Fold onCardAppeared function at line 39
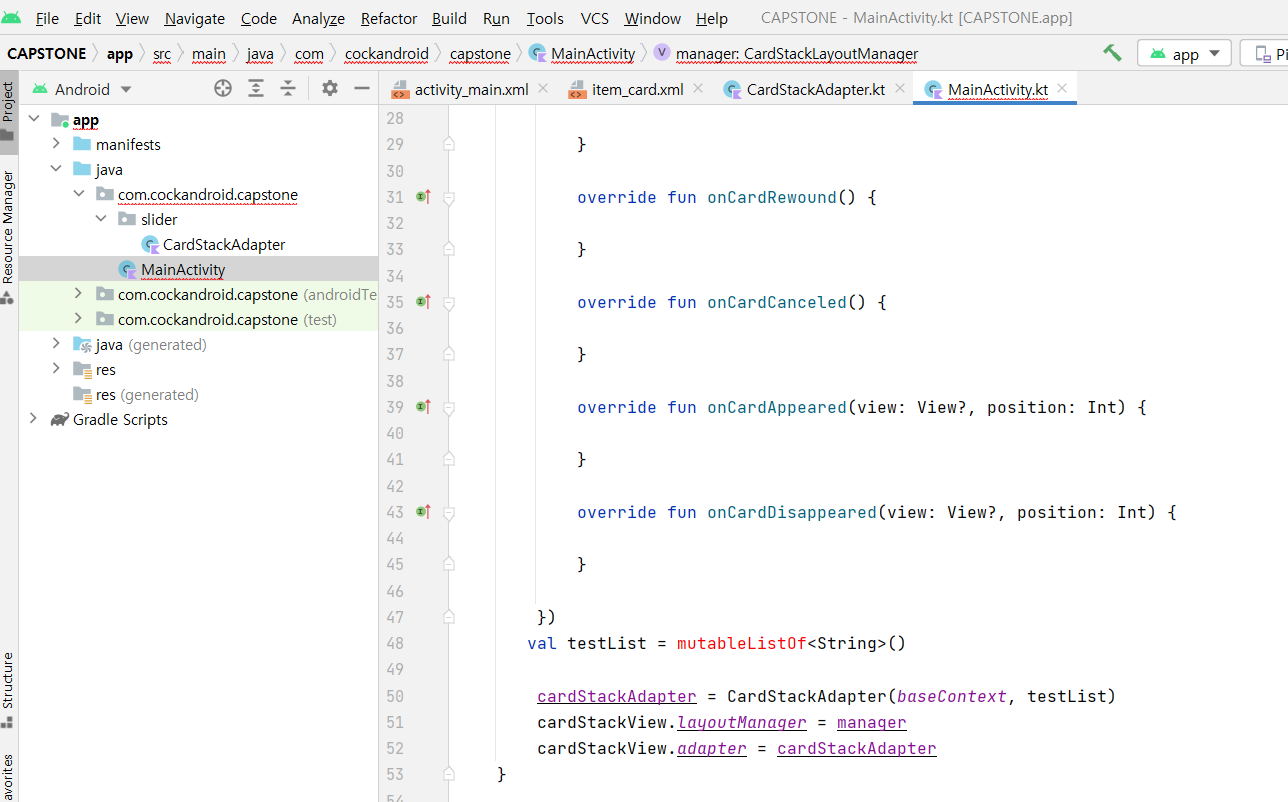Viewport: 1288px width, 802px height. pos(449,408)
